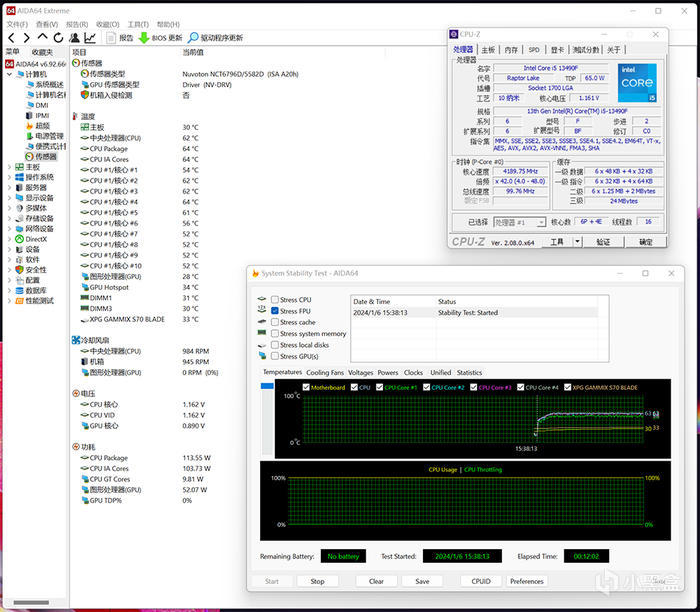Enable the Stress CPU checkbox
This screenshot has height=612, width=700.
(275, 300)
